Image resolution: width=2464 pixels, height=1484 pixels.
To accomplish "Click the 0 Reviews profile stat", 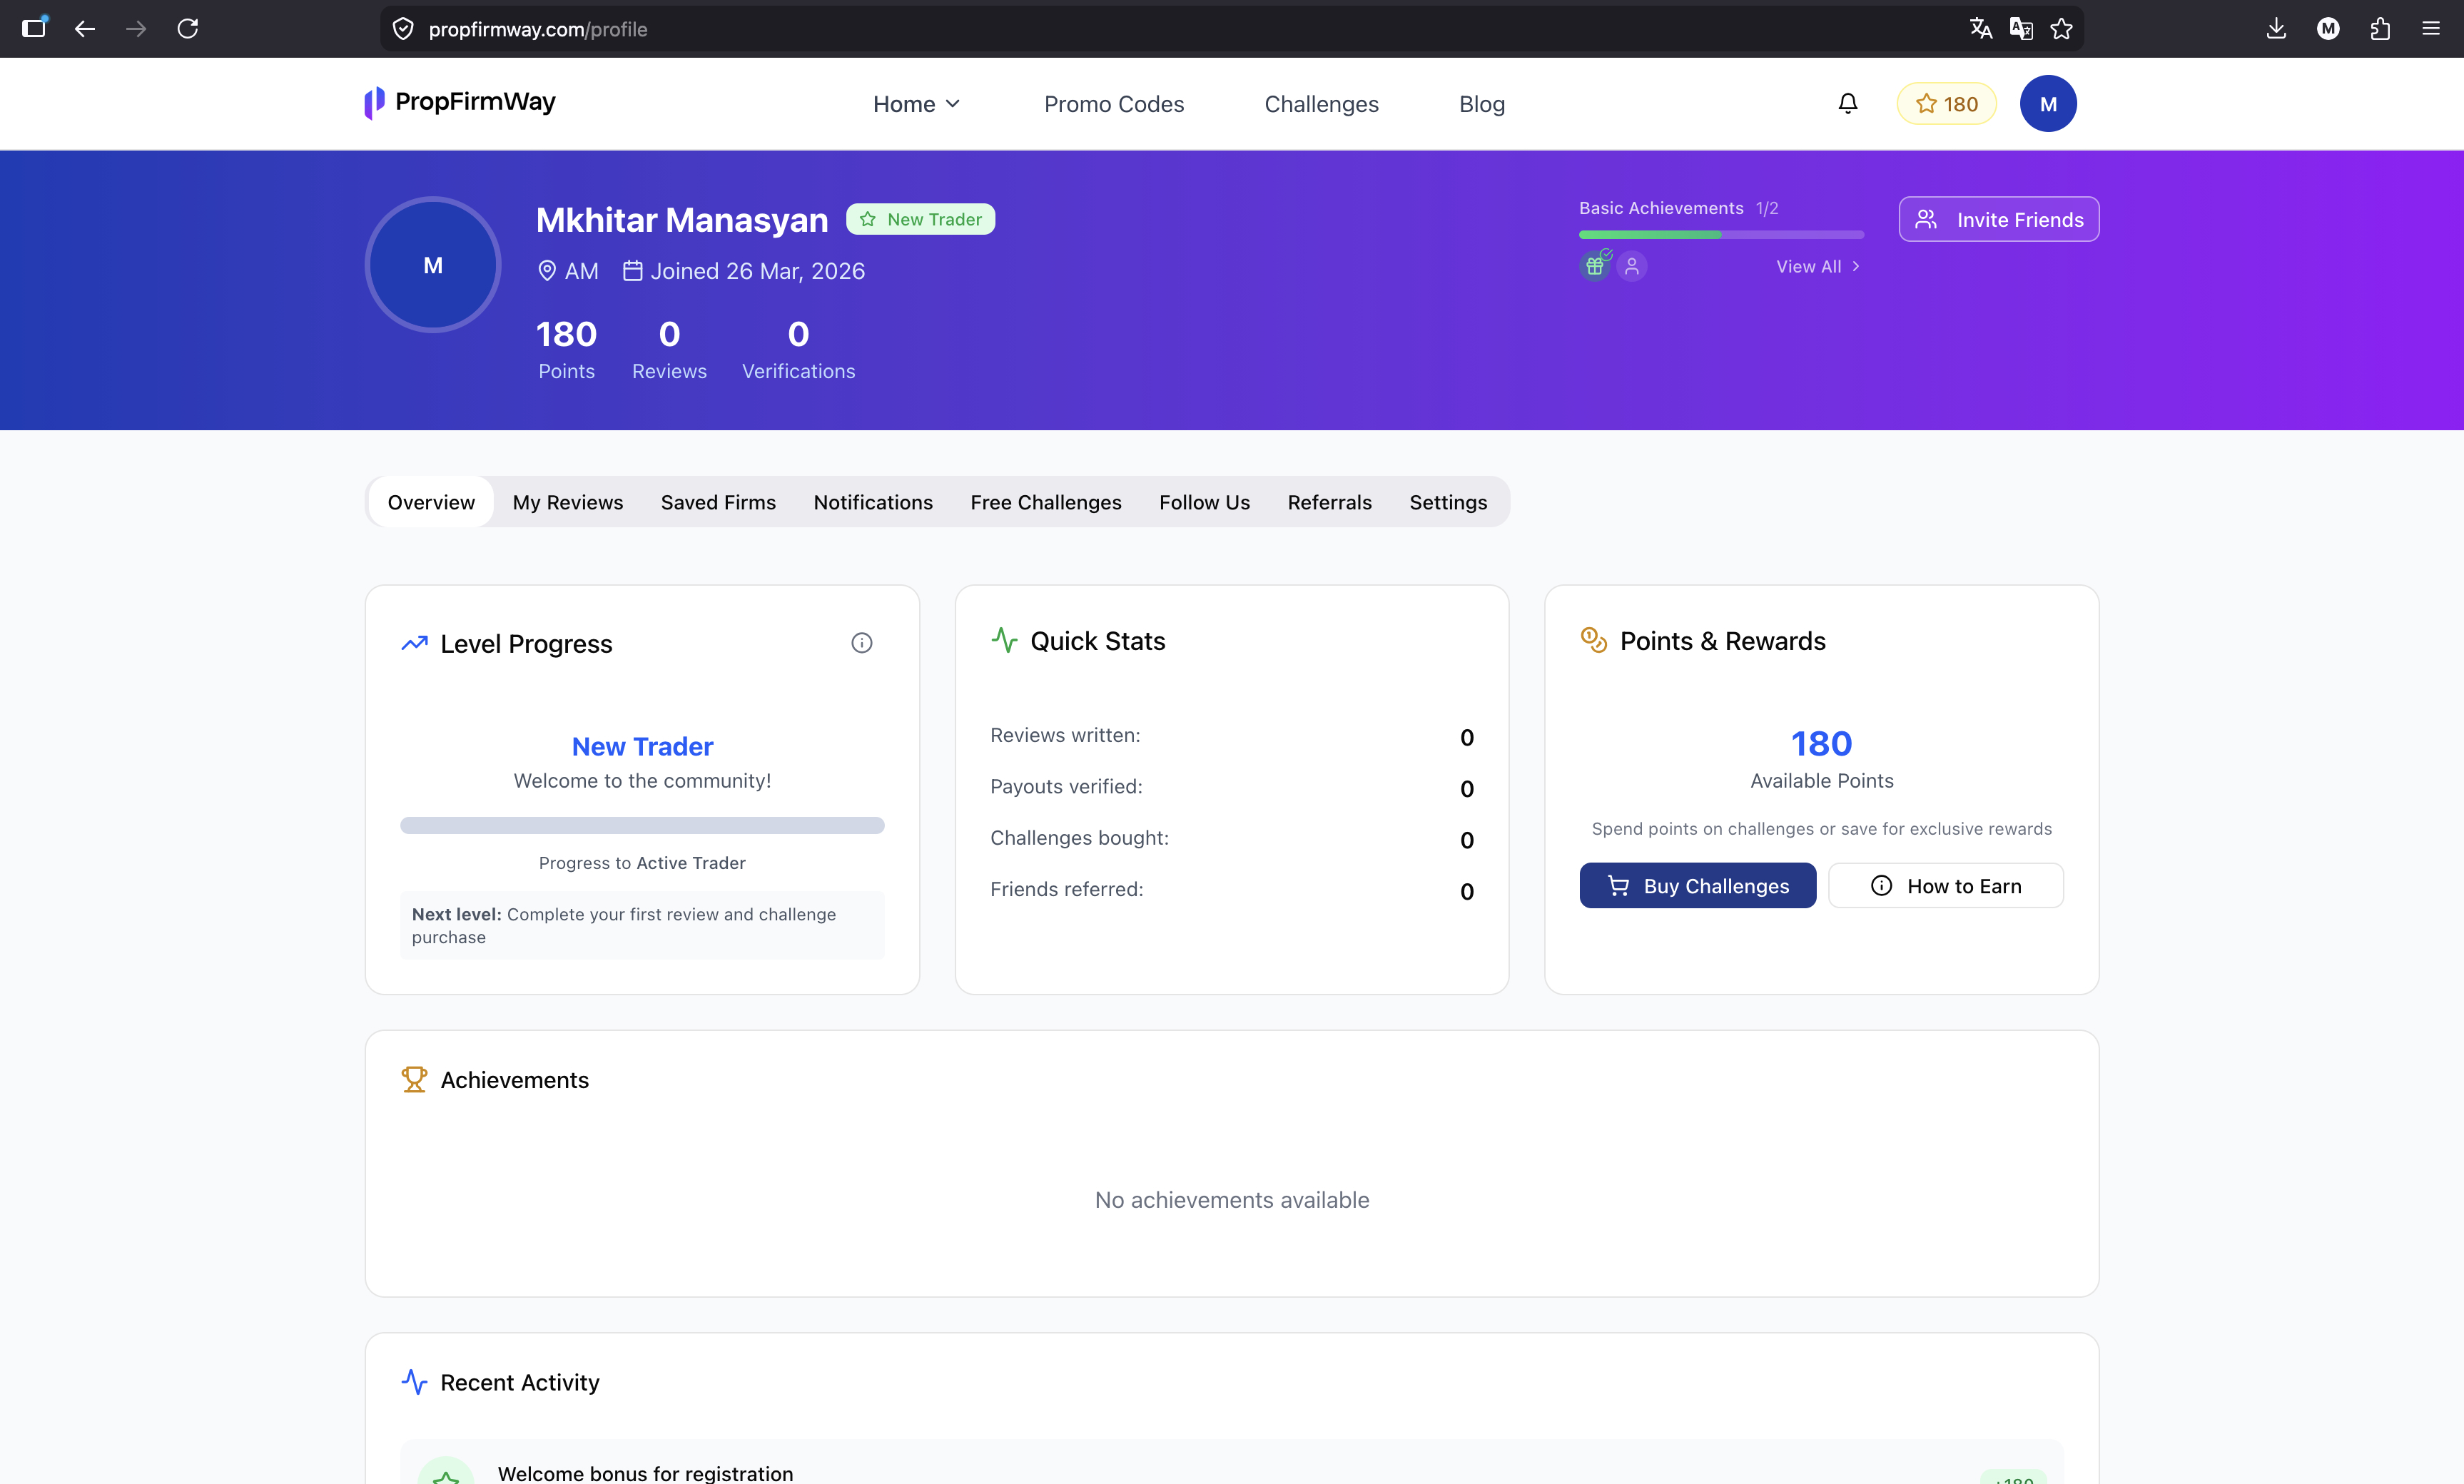I will (669, 349).
